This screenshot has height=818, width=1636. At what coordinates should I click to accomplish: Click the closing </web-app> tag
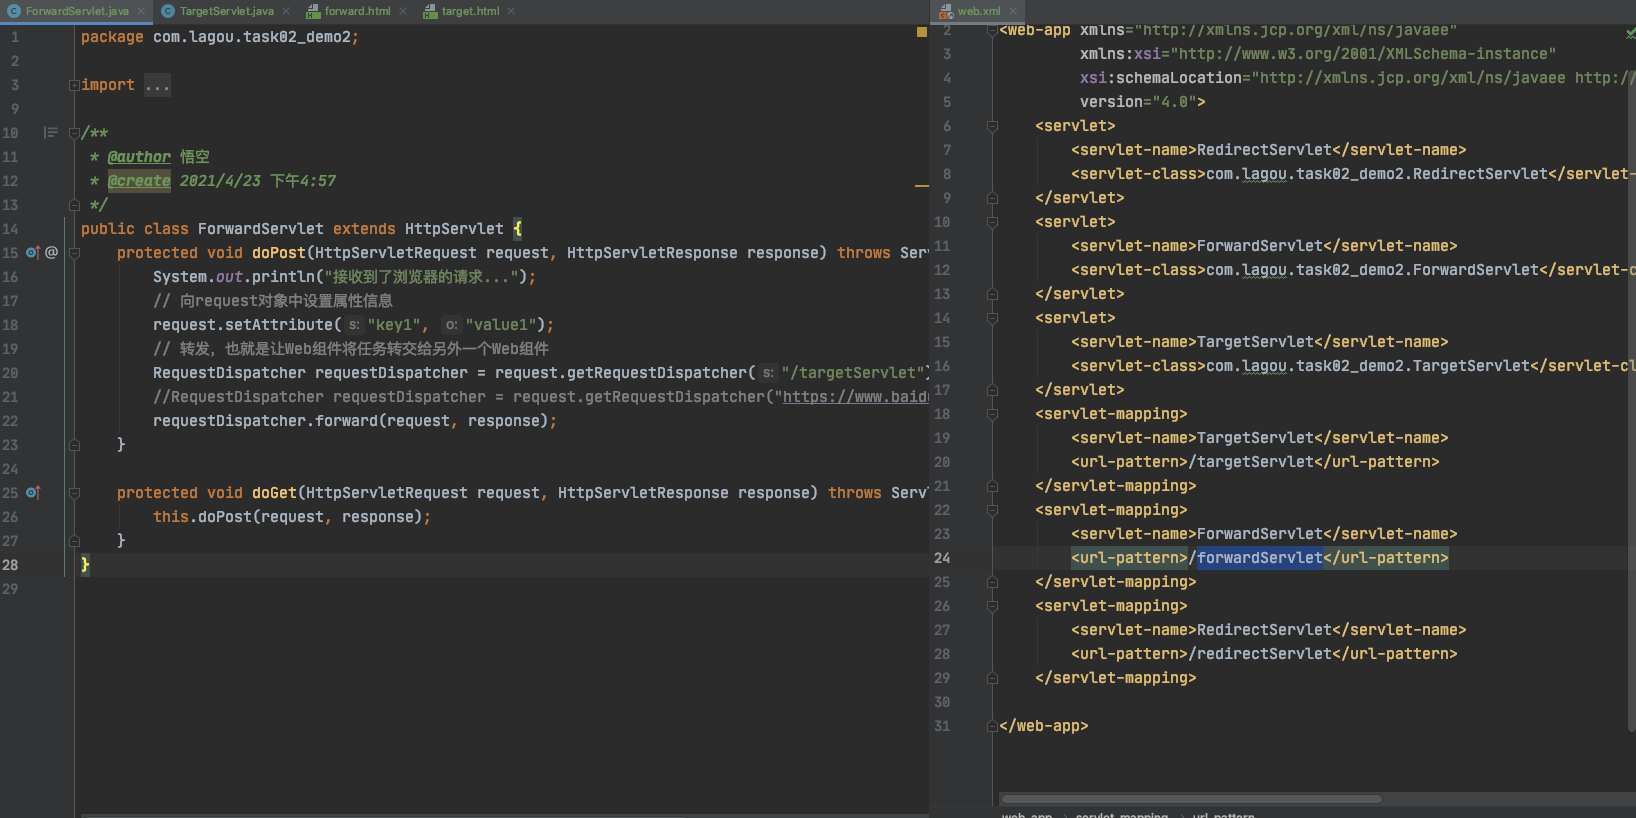coord(1044,726)
